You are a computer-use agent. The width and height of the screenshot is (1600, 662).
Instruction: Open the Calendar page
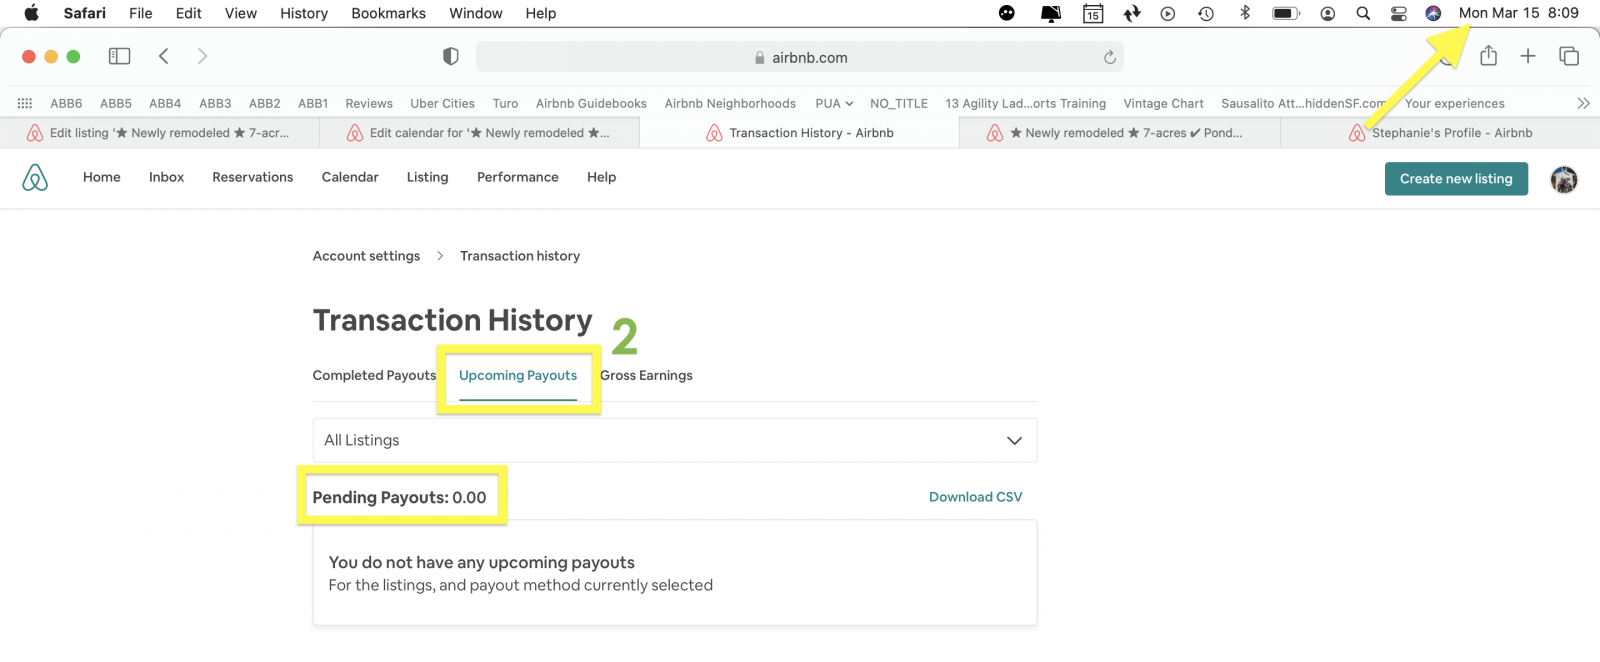pyautogui.click(x=350, y=177)
